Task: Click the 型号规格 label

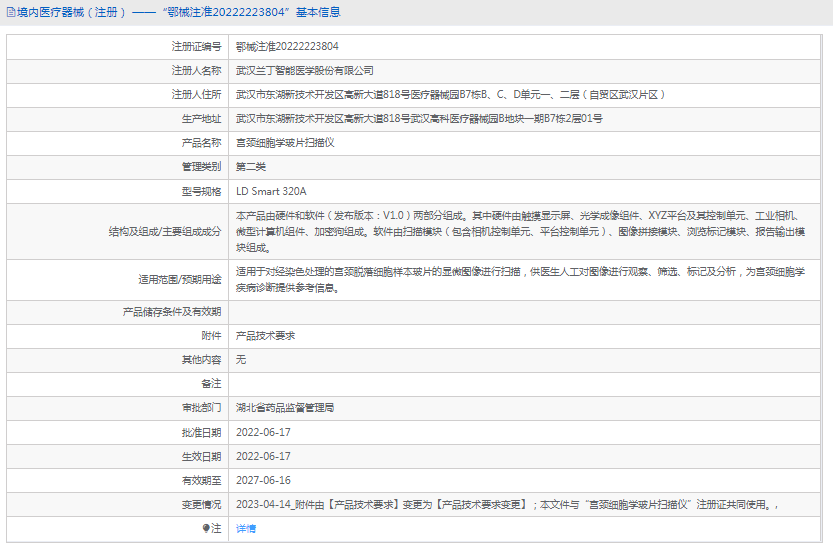Action: (201, 191)
